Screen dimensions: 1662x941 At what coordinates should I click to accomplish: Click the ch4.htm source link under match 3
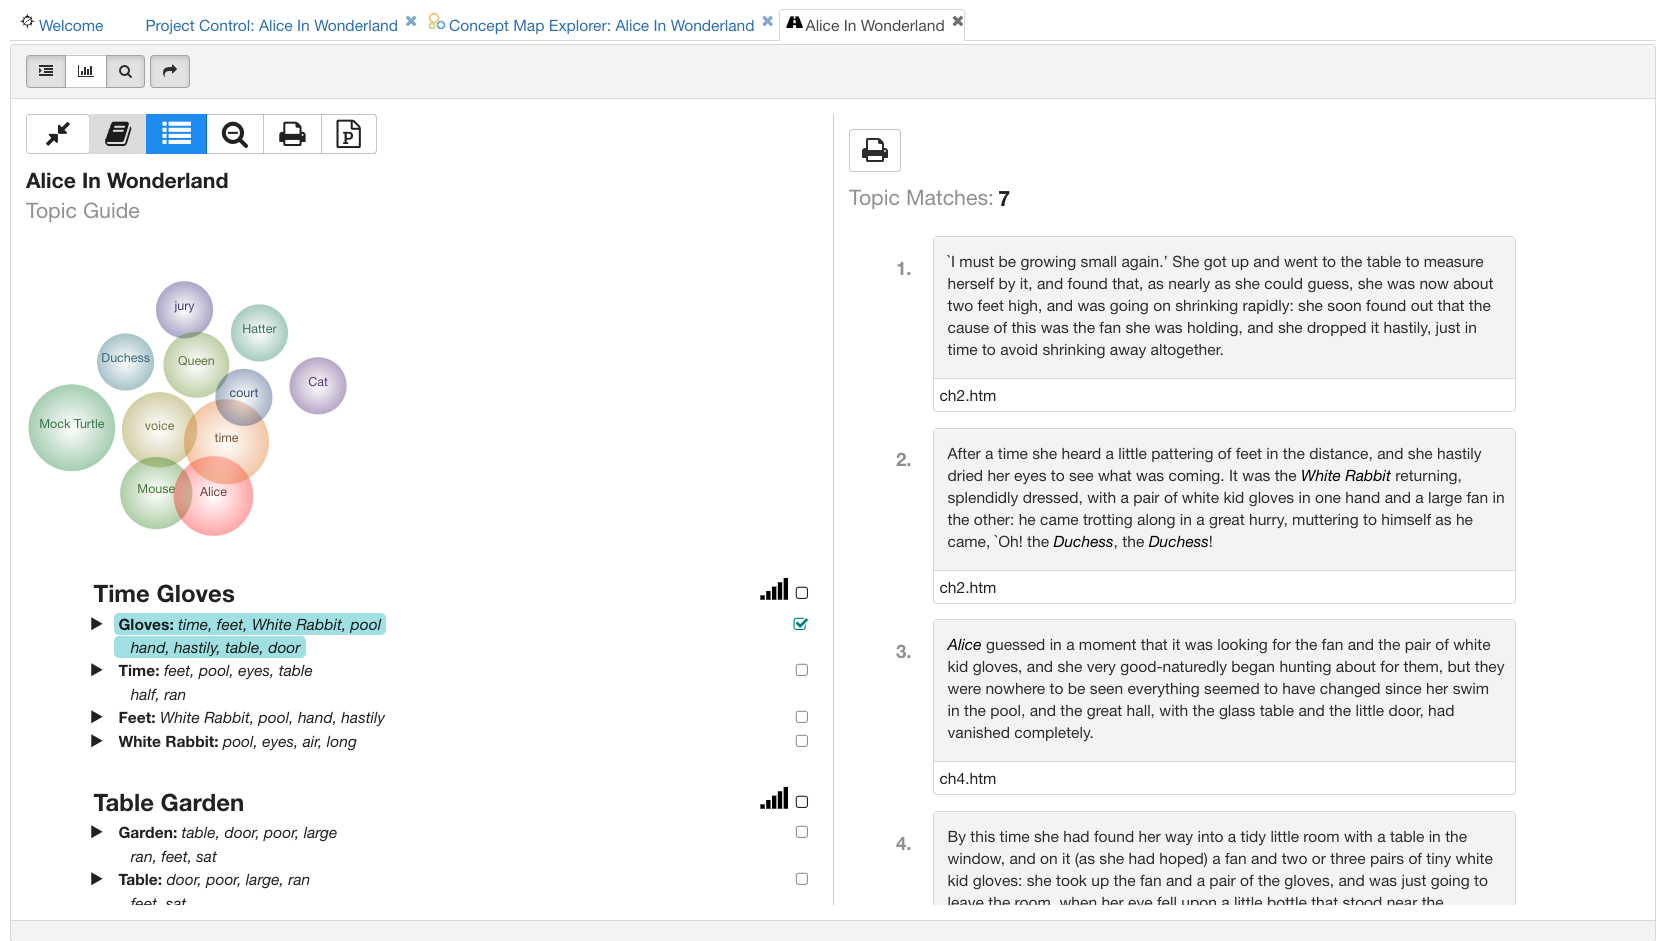click(x=966, y=778)
